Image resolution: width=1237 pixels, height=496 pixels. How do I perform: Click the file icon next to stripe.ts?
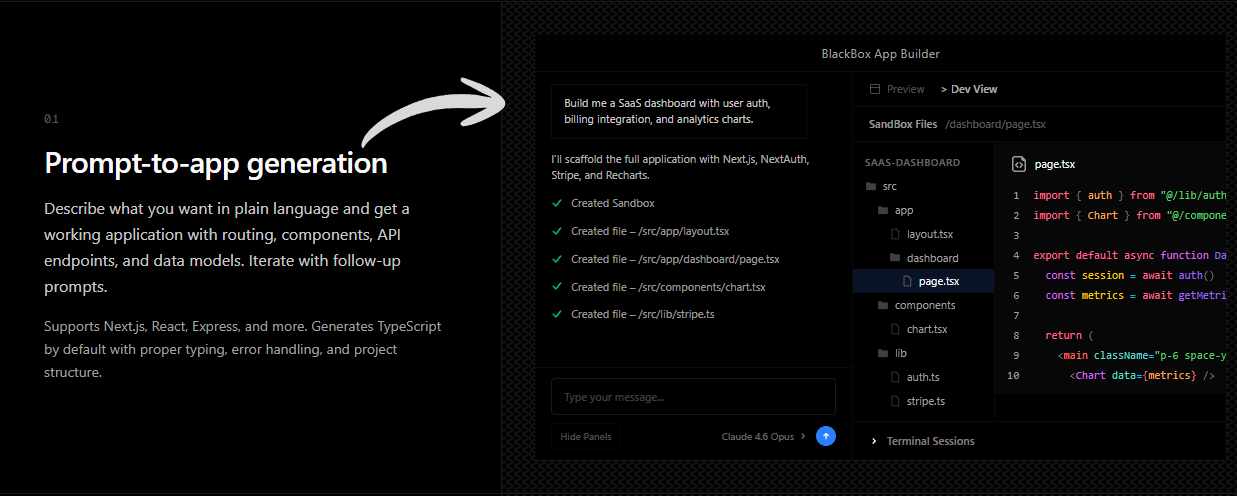point(896,401)
